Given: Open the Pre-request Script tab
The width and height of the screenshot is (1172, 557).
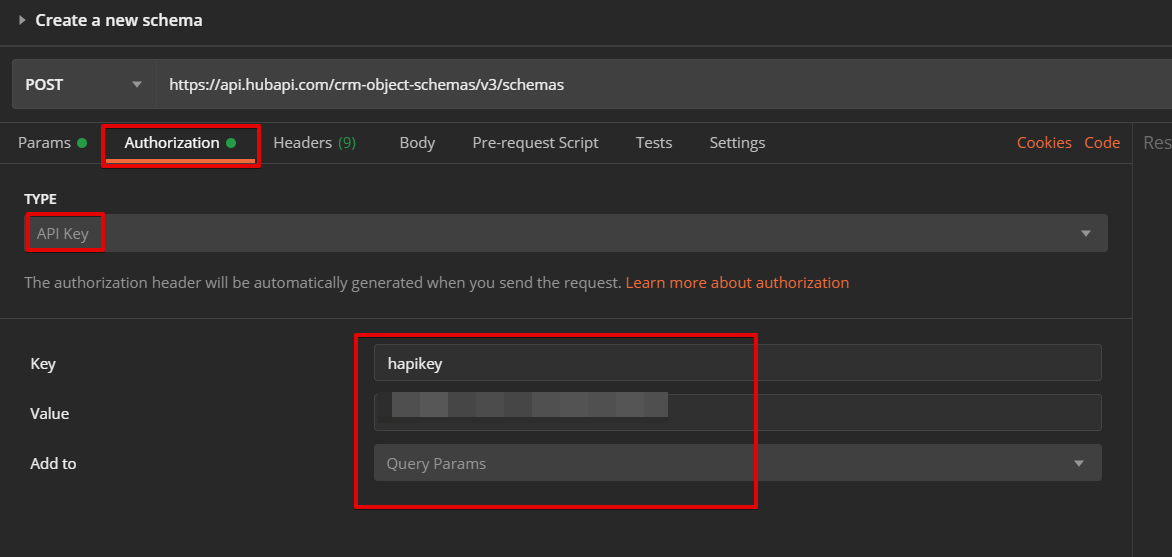Looking at the screenshot, I should pyautogui.click(x=535, y=143).
